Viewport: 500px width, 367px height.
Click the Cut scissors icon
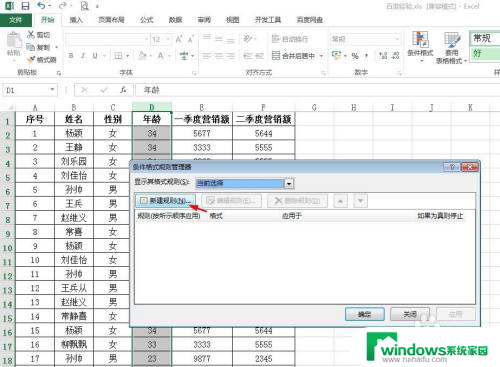pyautogui.click(x=31, y=34)
